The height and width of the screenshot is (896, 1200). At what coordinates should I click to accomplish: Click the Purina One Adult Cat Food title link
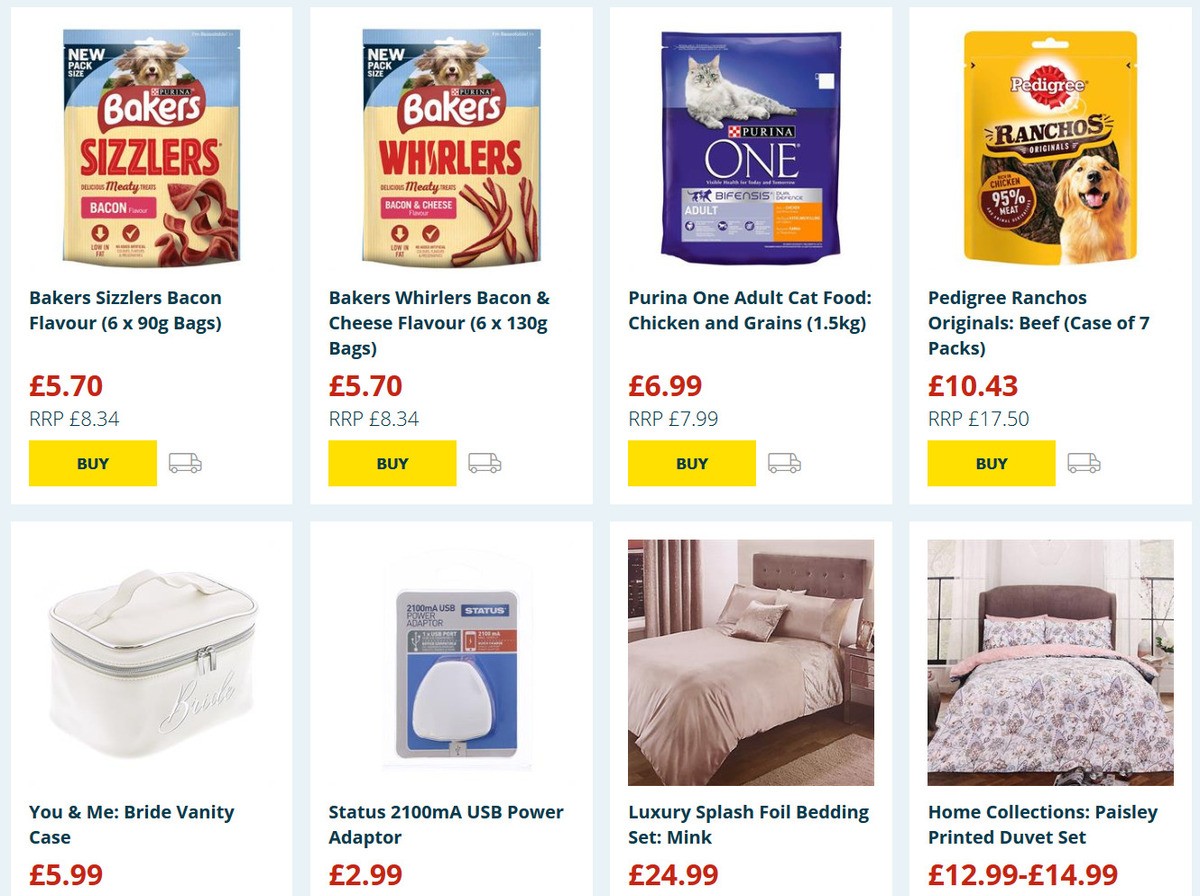click(746, 310)
